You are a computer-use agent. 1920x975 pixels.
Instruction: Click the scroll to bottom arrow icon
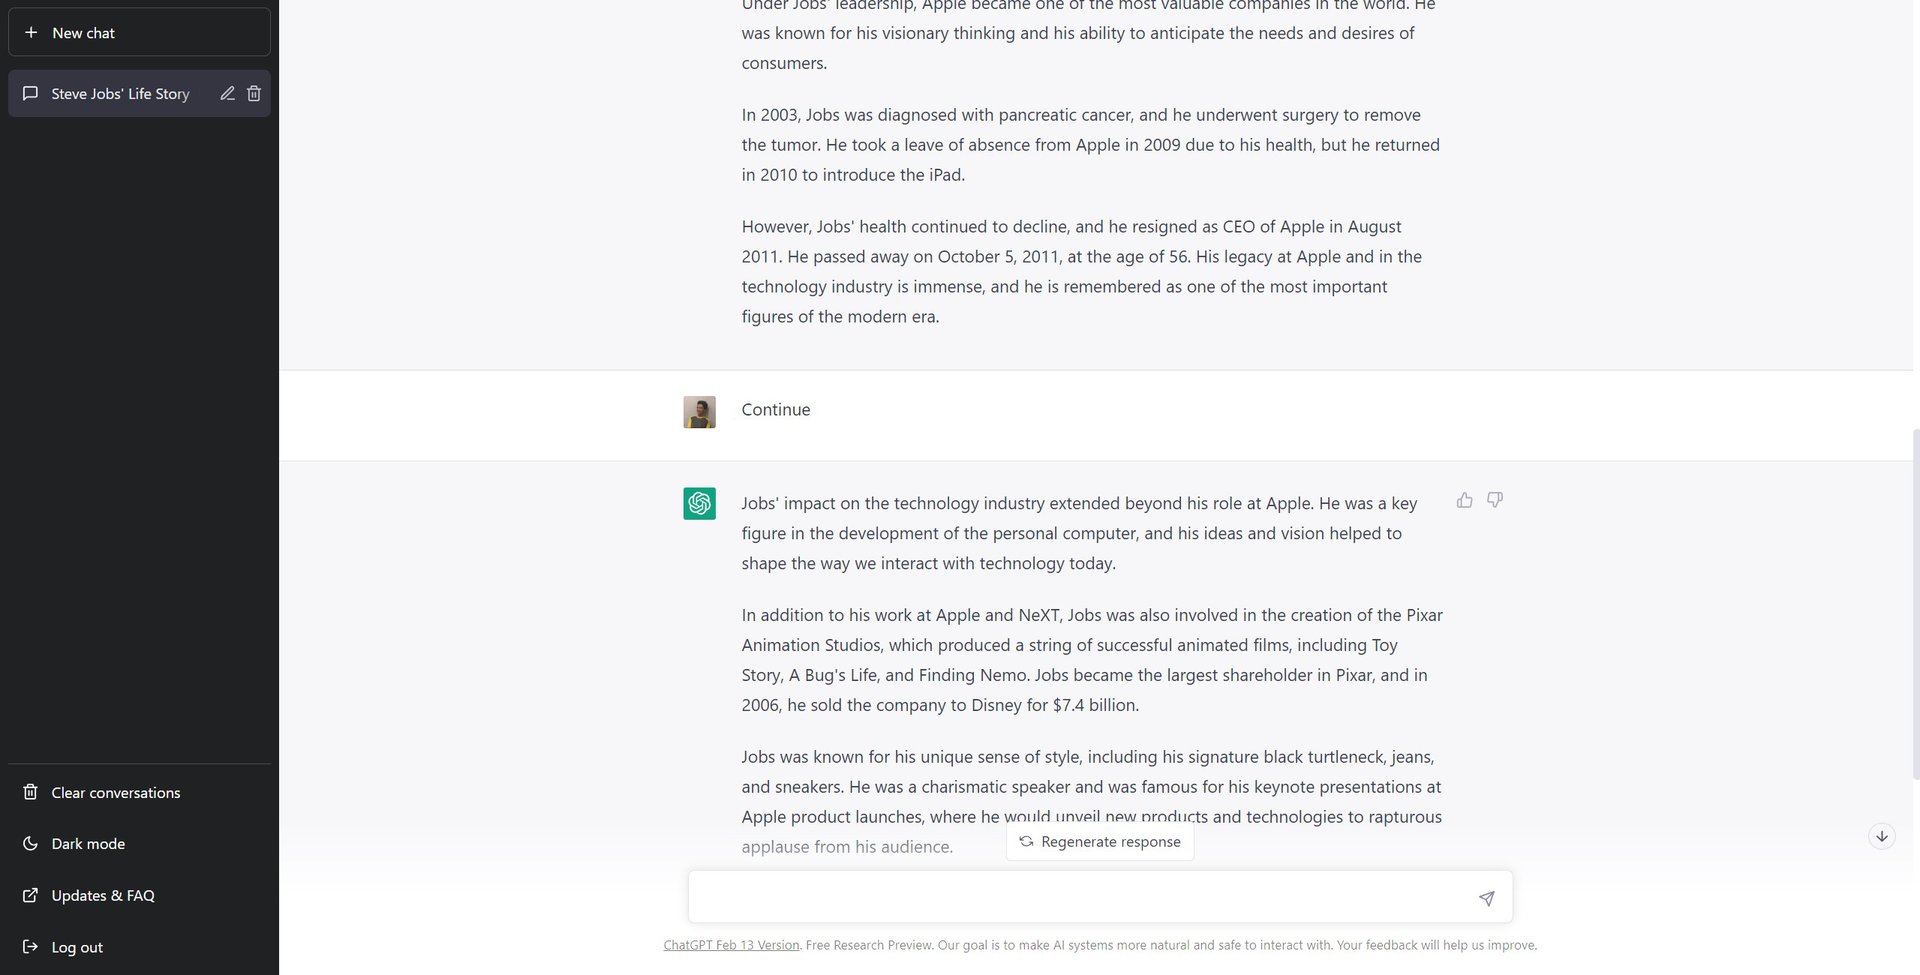(1881, 836)
